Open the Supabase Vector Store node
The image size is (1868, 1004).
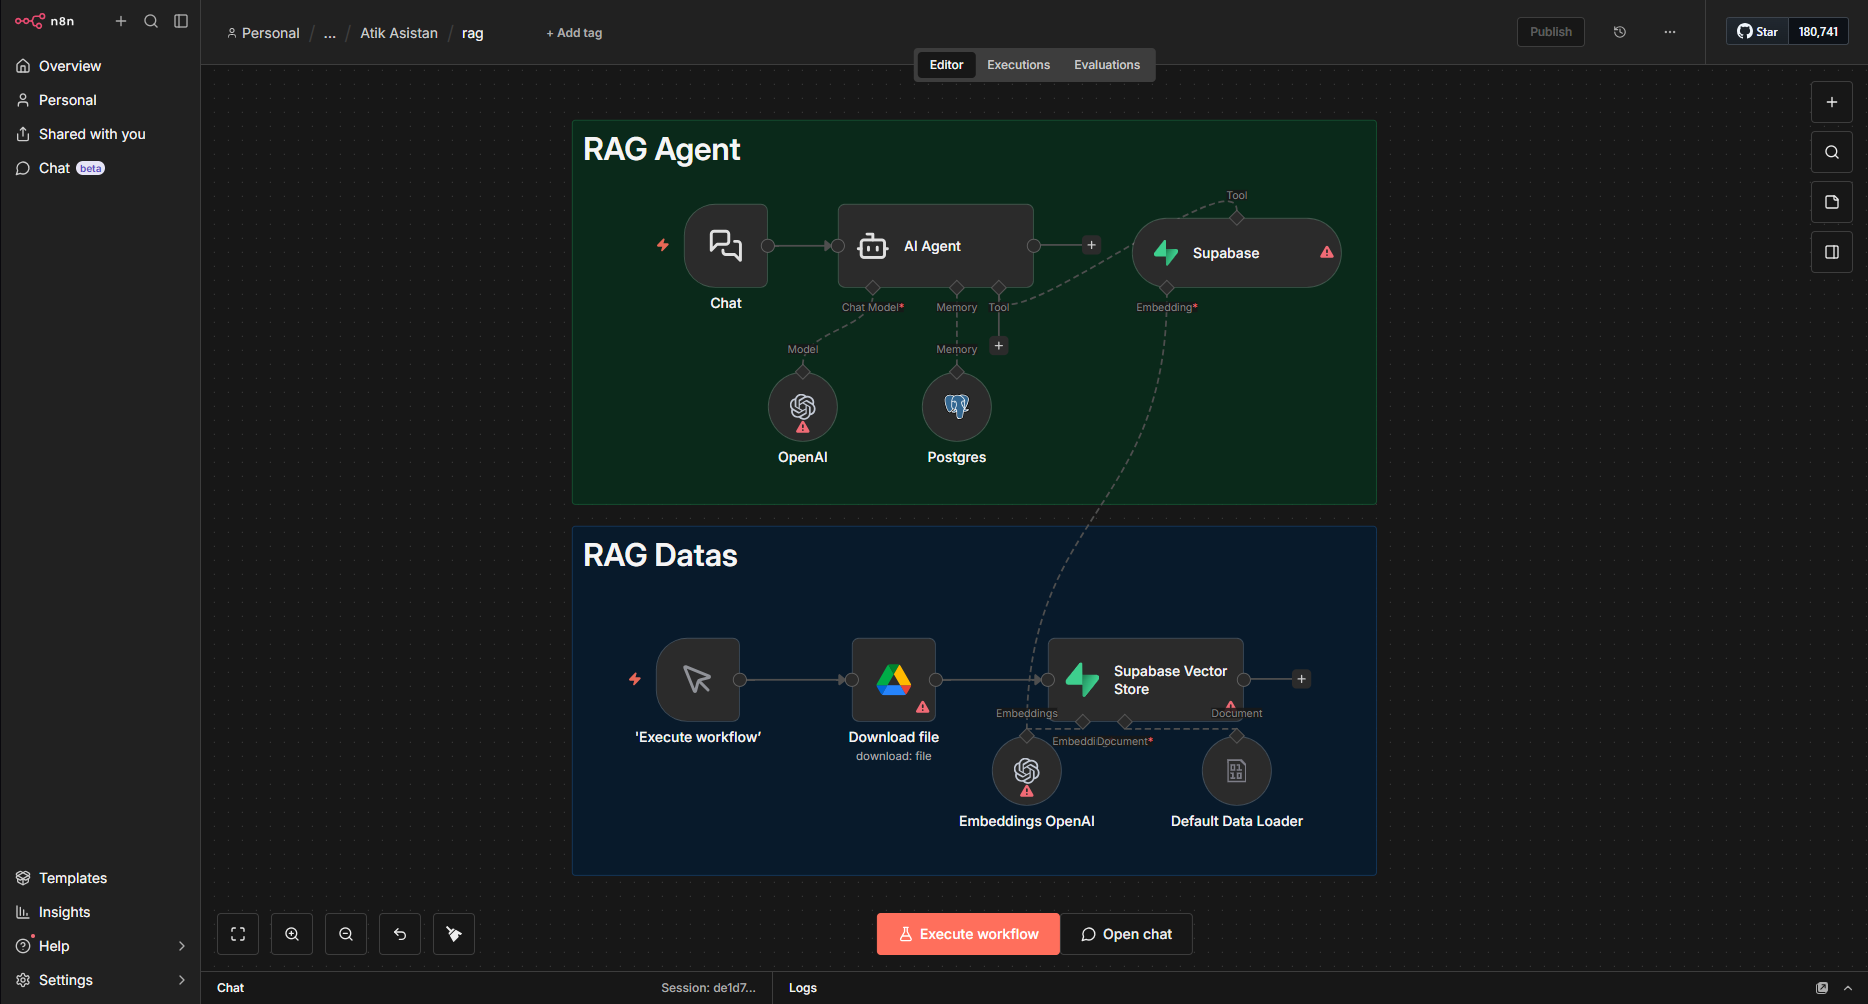(x=1144, y=680)
